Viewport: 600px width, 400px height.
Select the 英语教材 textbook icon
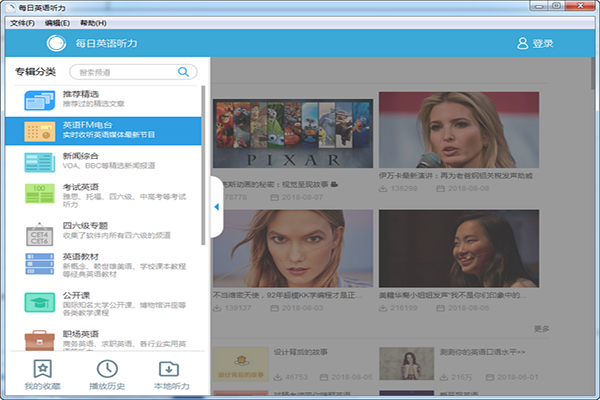(38, 265)
